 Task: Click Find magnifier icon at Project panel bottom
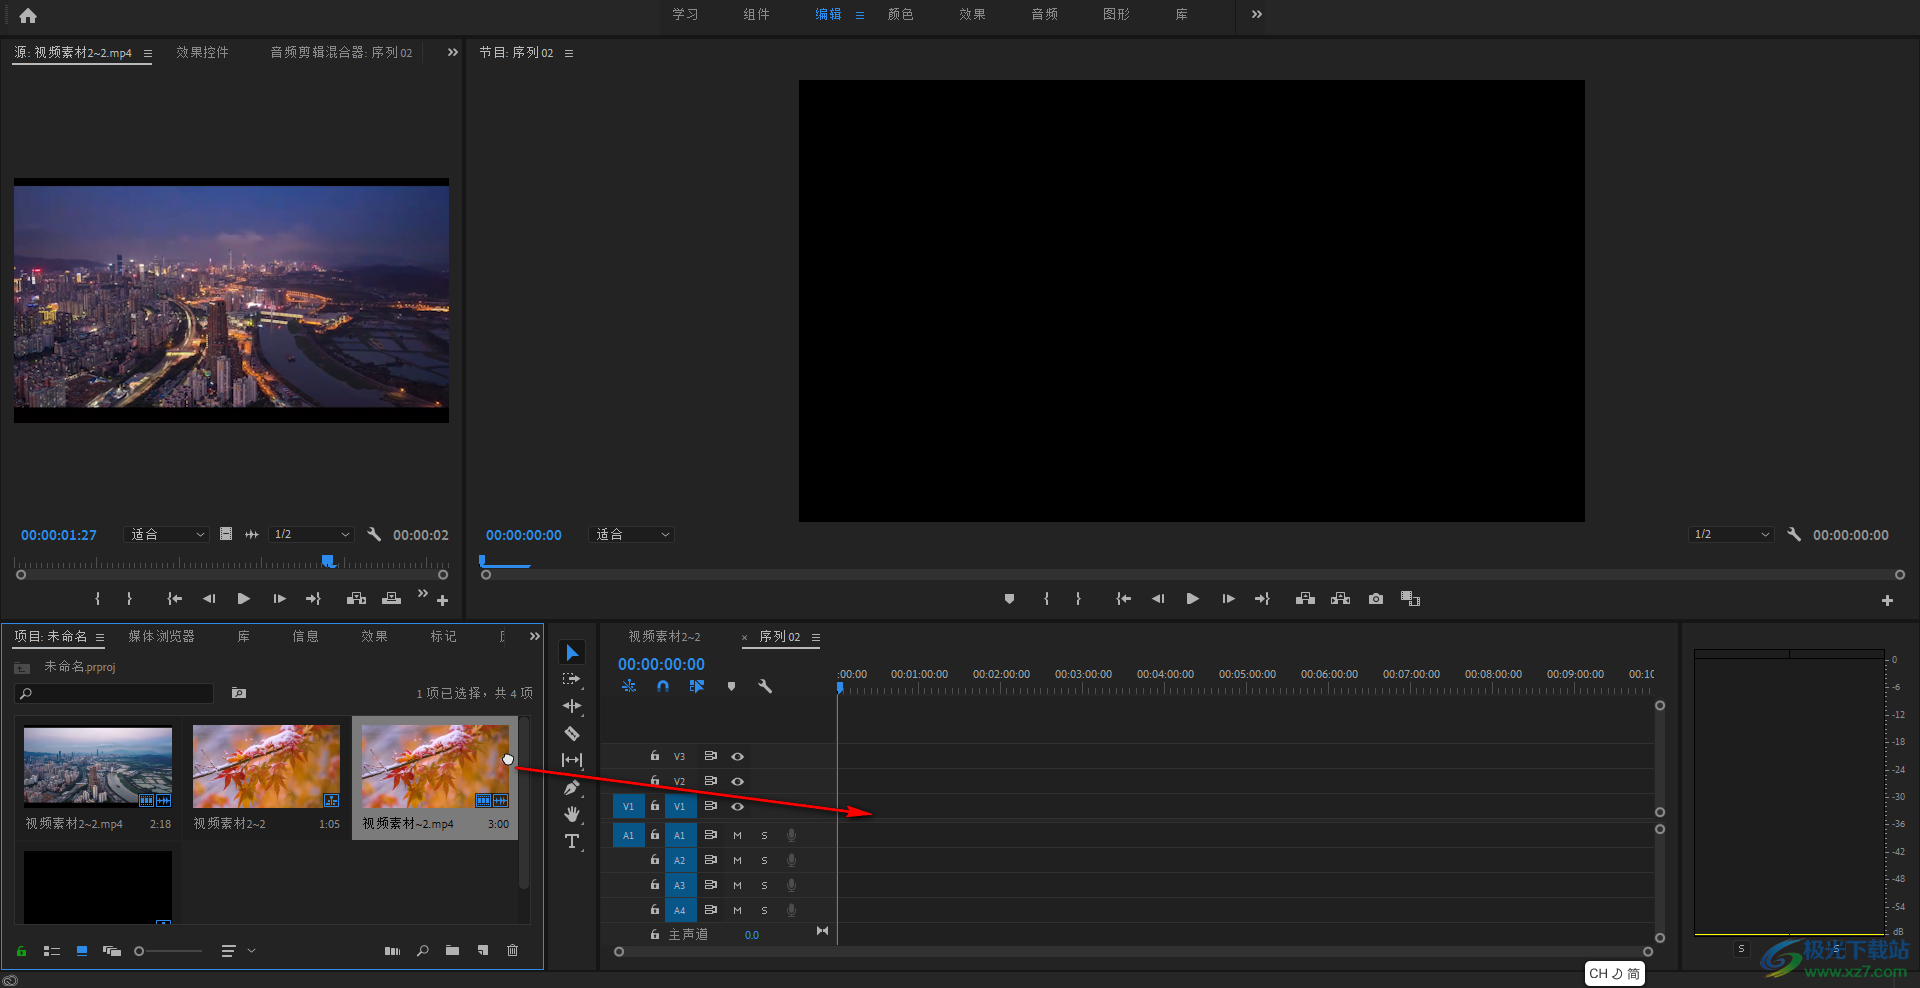(423, 951)
